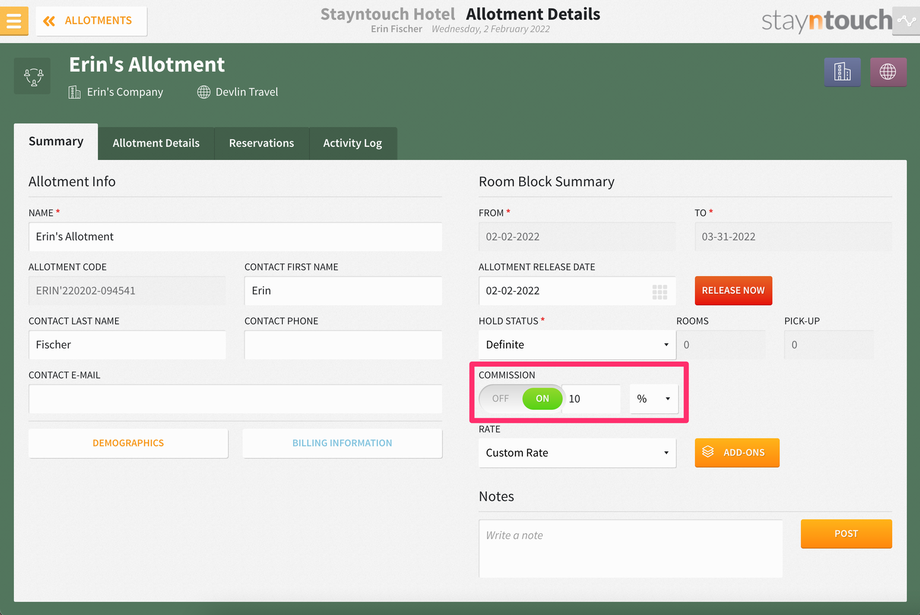
Task: Click the Room Block Summary heading
Action: (546, 182)
